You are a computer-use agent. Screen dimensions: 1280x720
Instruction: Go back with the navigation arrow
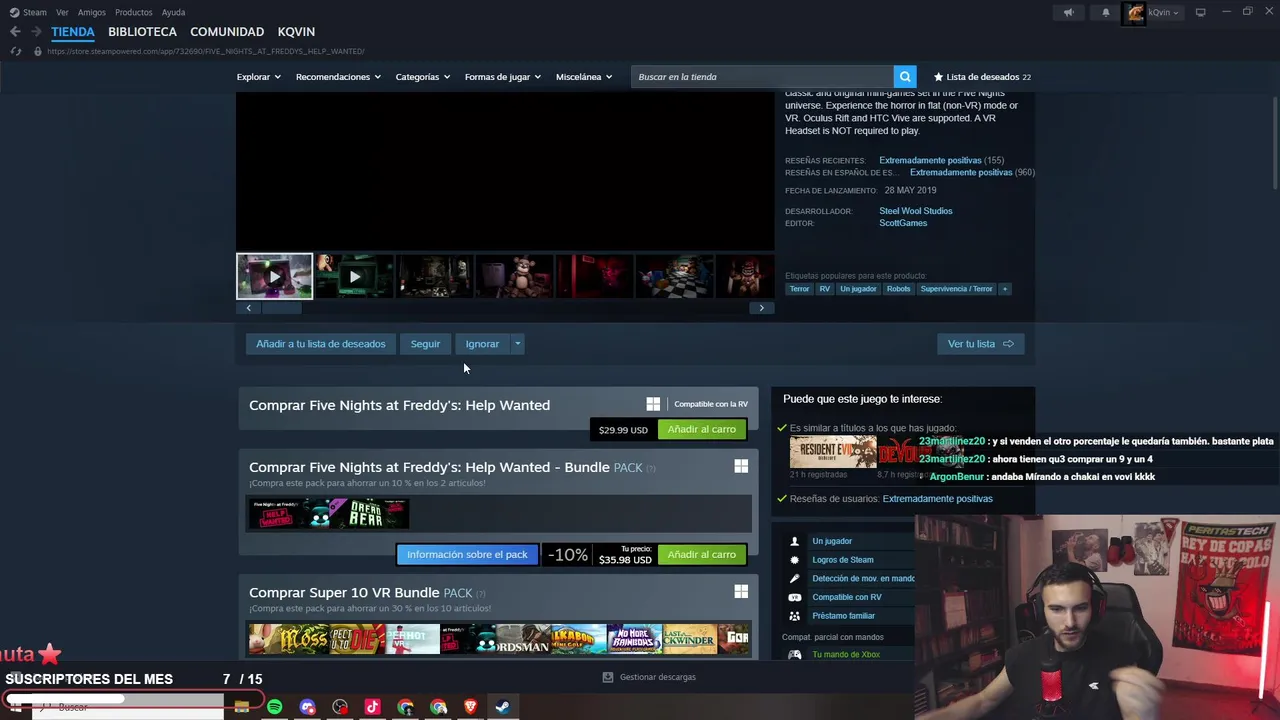(x=15, y=32)
